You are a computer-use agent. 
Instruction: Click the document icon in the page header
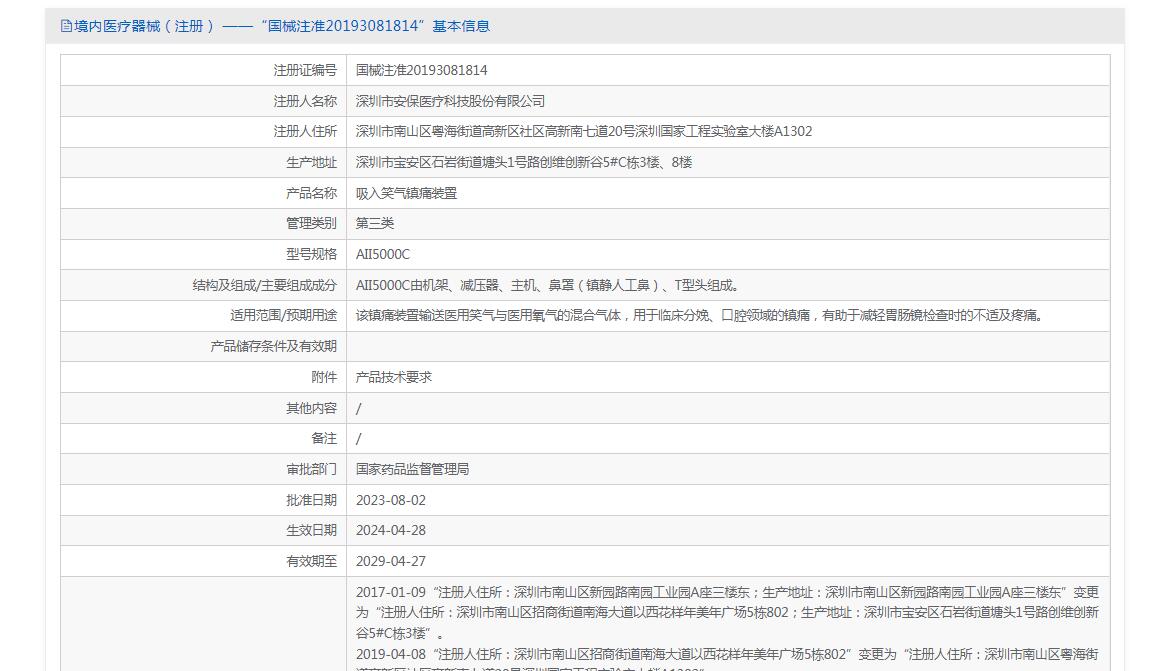point(66,26)
